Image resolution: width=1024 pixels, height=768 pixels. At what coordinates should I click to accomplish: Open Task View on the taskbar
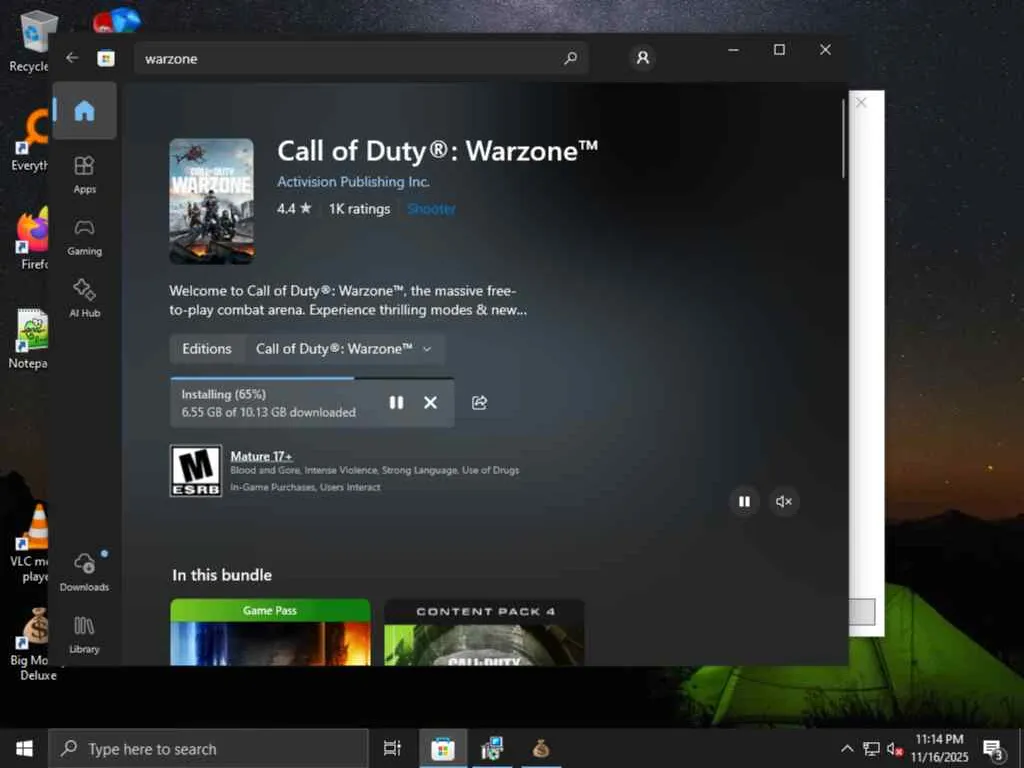coord(392,748)
